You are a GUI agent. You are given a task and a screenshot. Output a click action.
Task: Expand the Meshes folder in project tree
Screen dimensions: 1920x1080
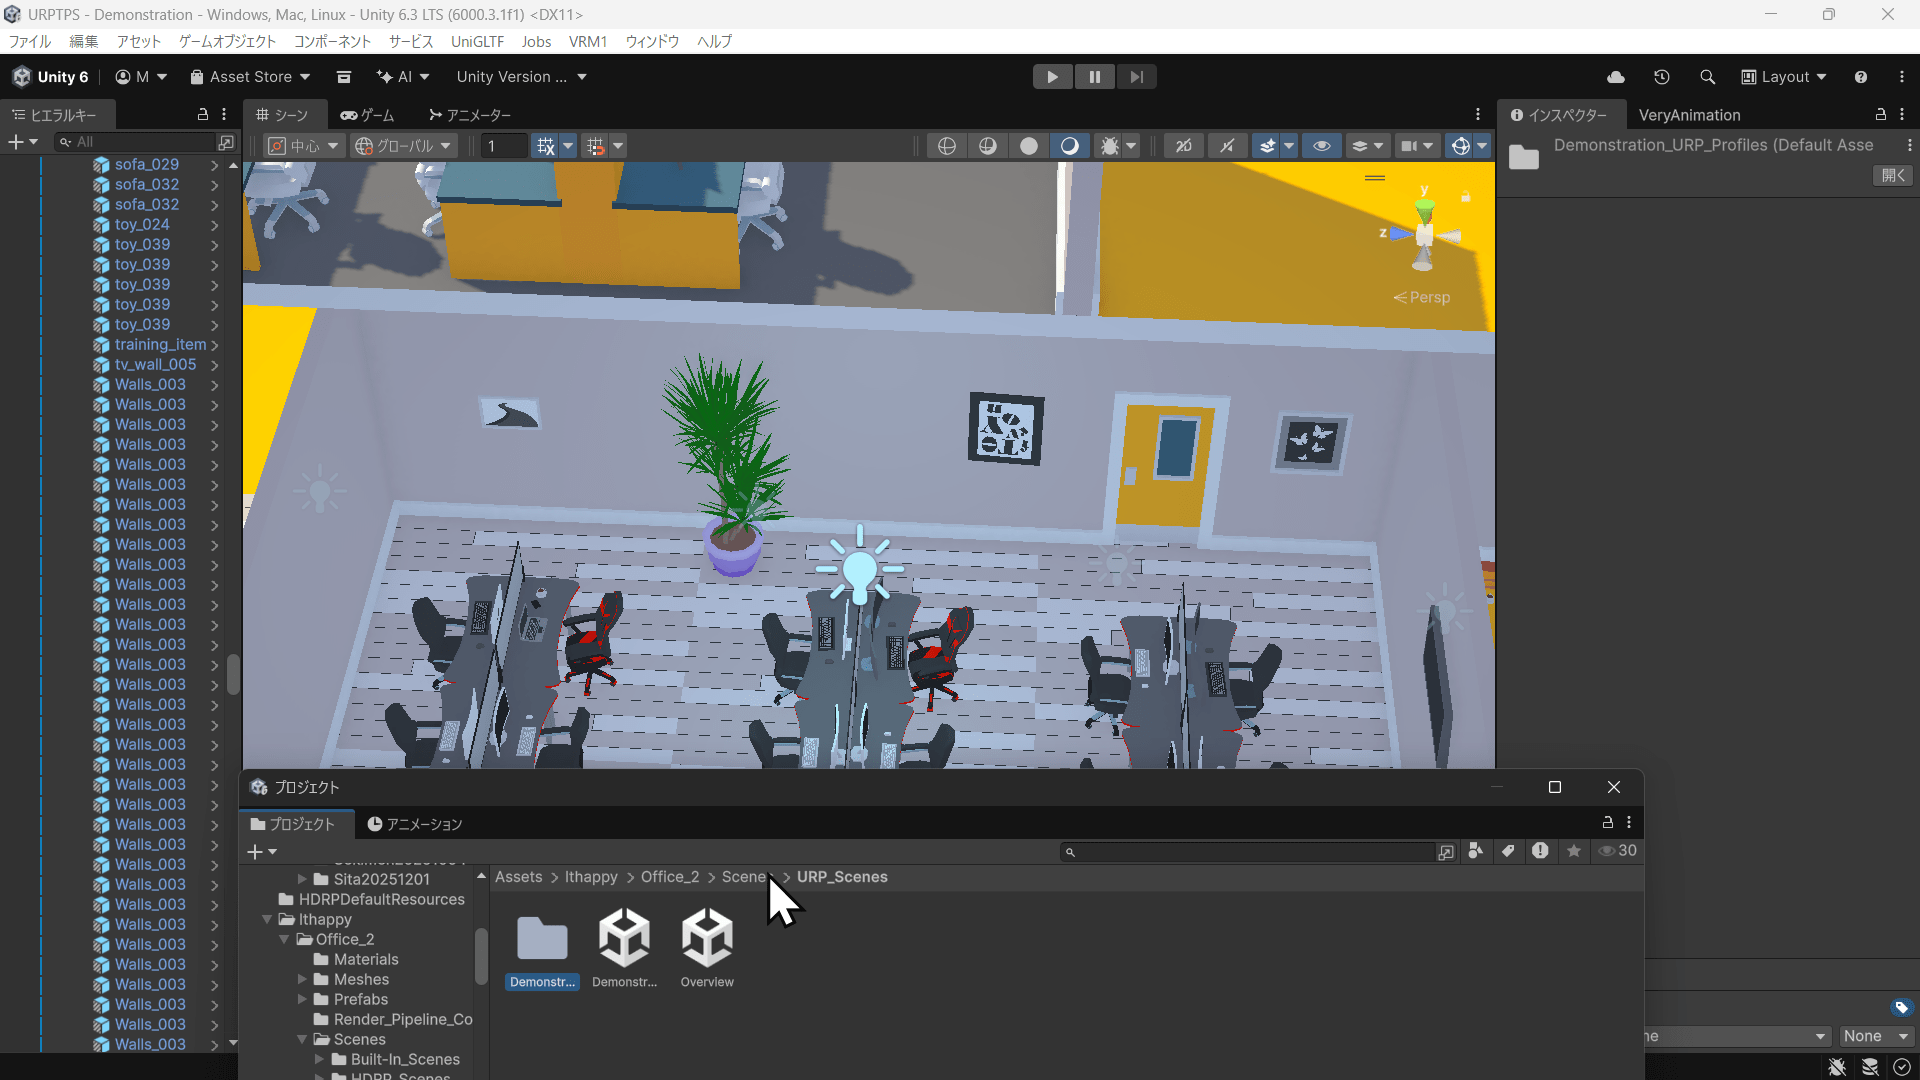pos(302,980)
